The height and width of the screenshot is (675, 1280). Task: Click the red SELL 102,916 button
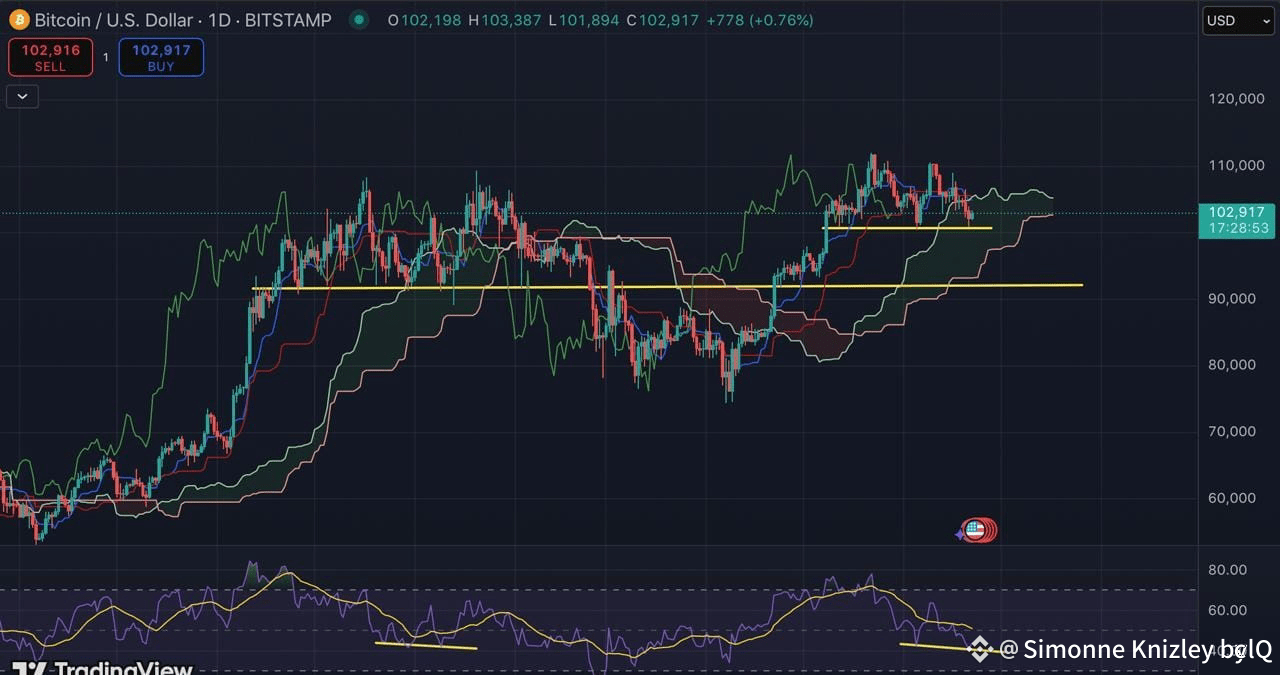[50, 57]
